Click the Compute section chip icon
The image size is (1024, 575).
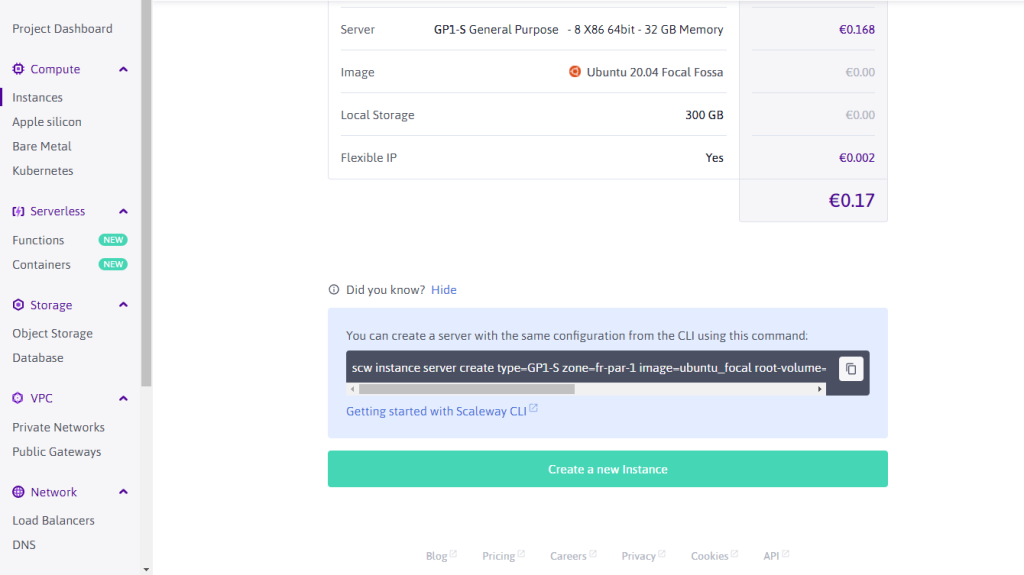point(18,70)
